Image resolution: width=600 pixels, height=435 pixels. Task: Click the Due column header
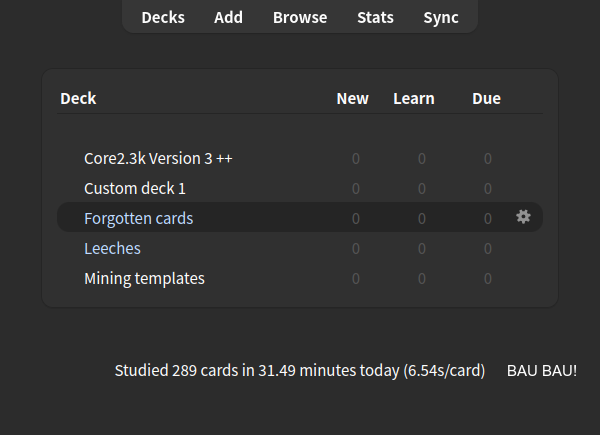click(486, 98)
